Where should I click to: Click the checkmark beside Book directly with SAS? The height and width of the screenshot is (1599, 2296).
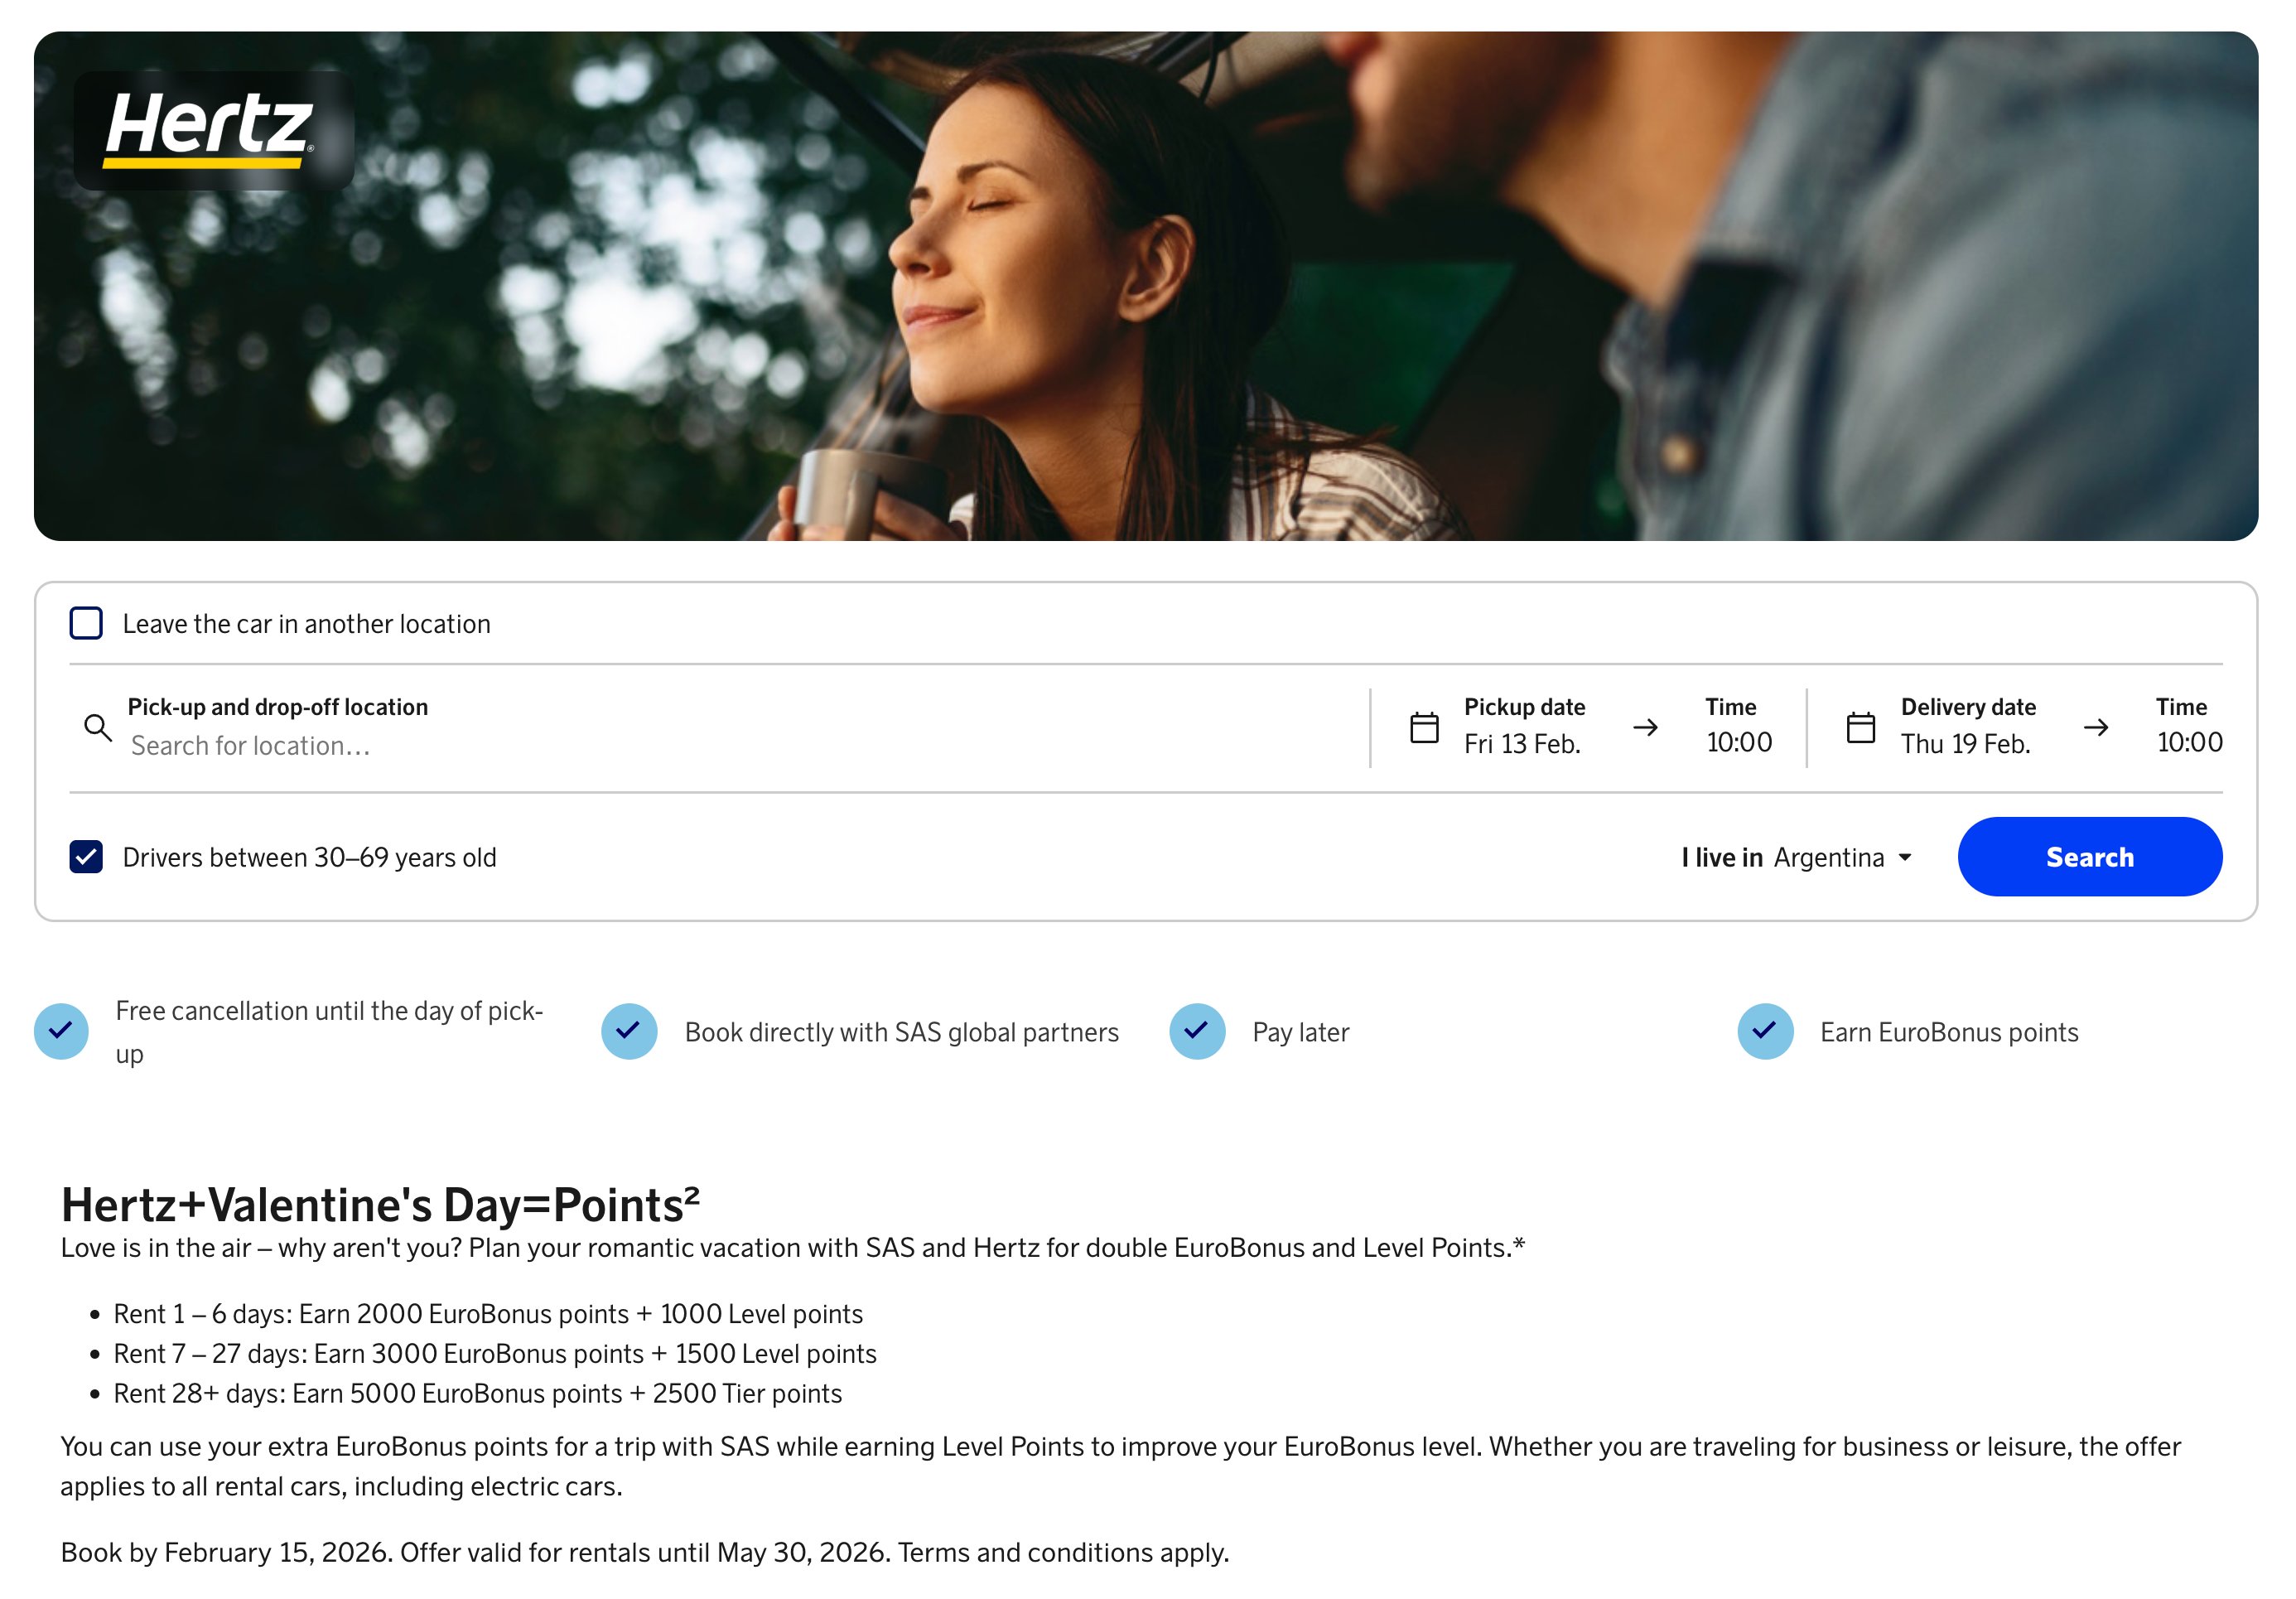(629, 1031)
